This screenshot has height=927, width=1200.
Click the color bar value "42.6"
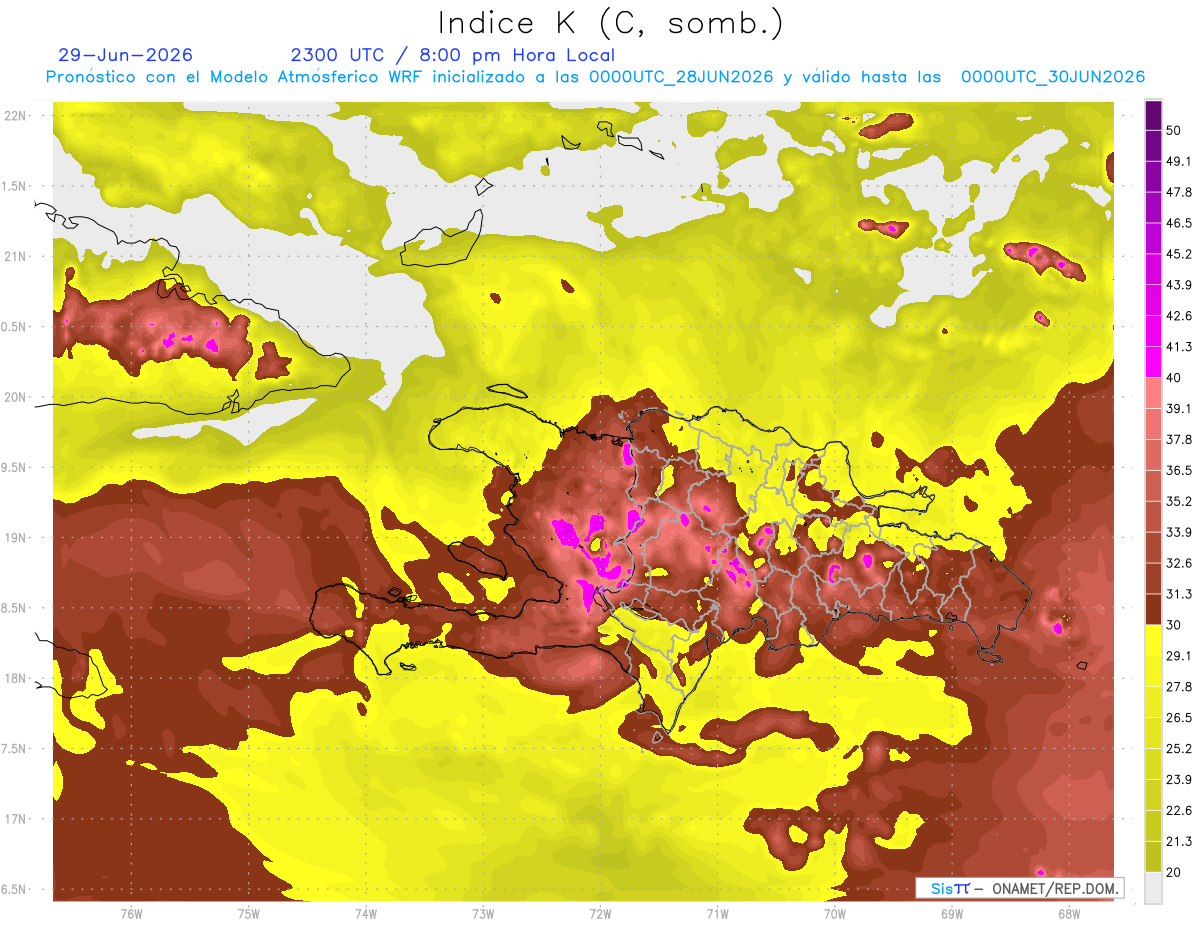1180,316
